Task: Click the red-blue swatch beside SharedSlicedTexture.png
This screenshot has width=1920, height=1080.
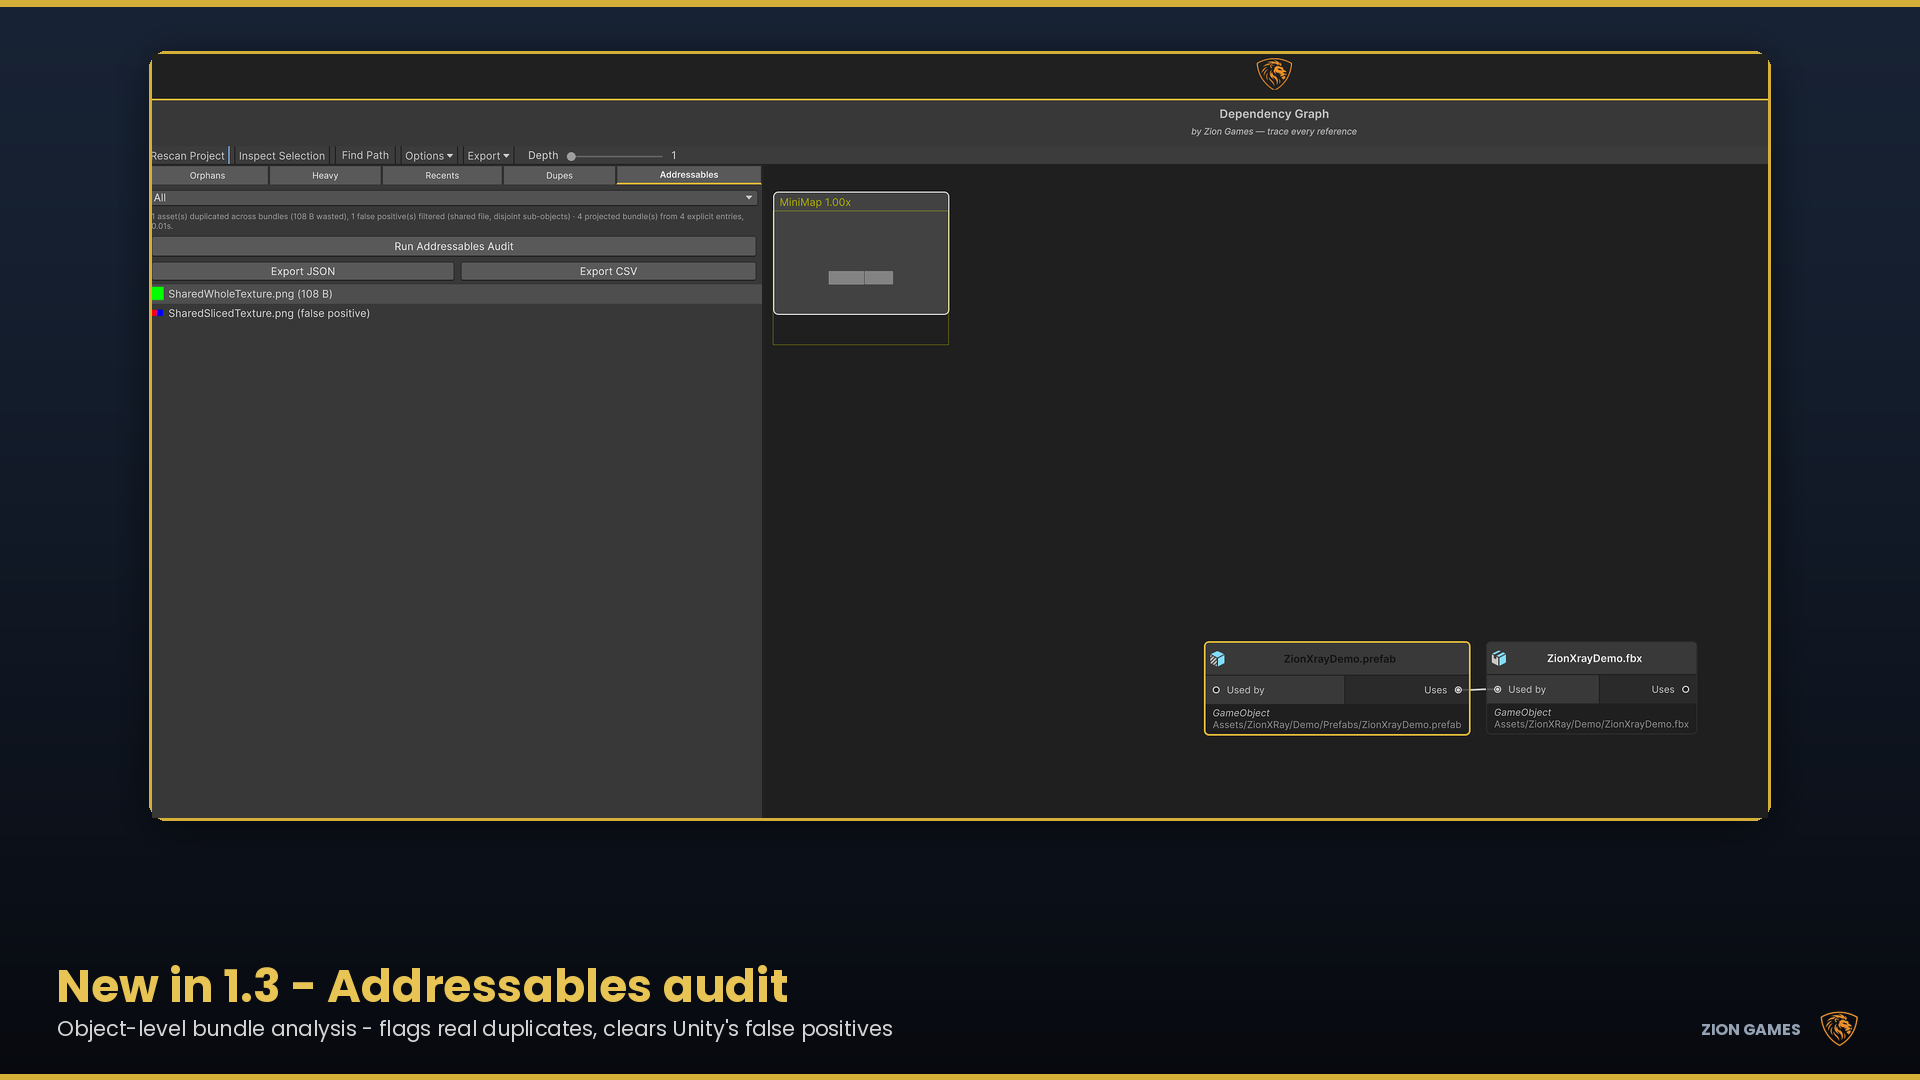Action: 157,313
